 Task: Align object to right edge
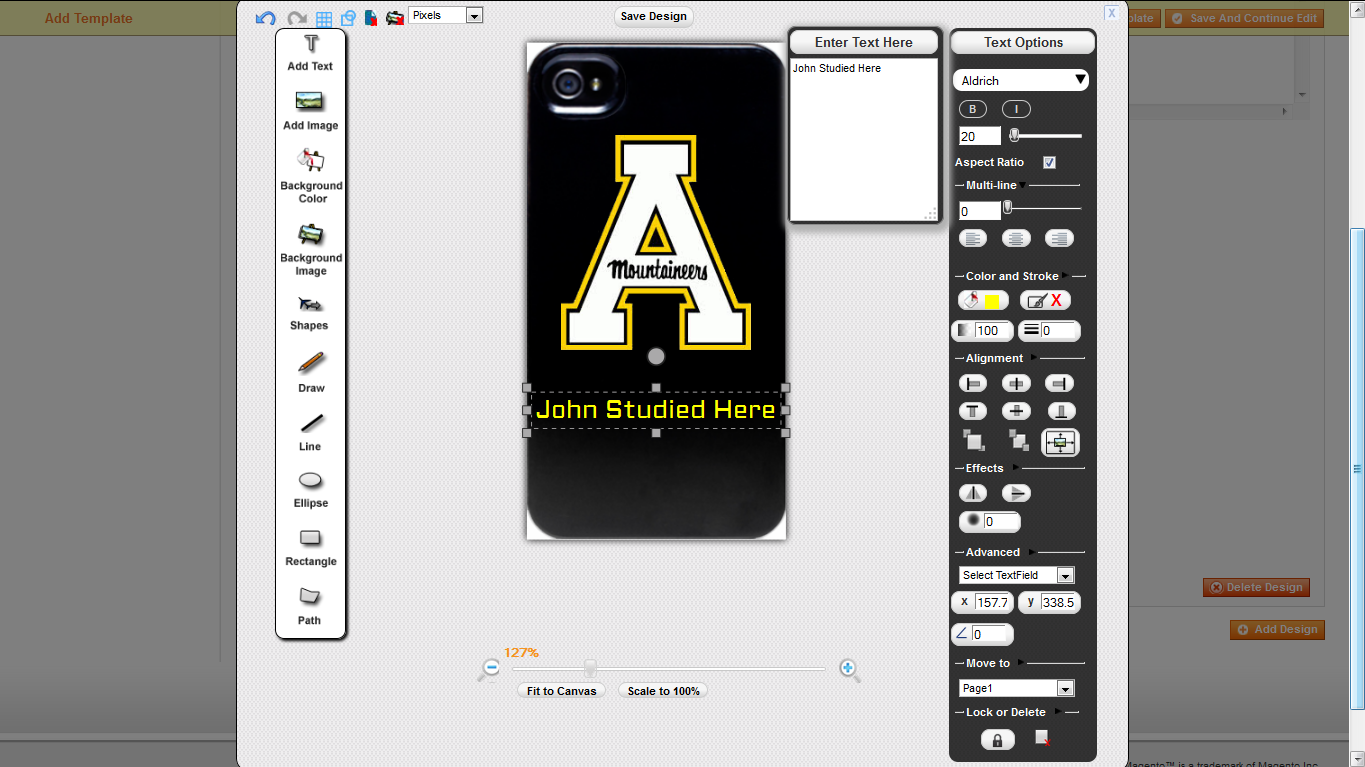point(1059,383)
